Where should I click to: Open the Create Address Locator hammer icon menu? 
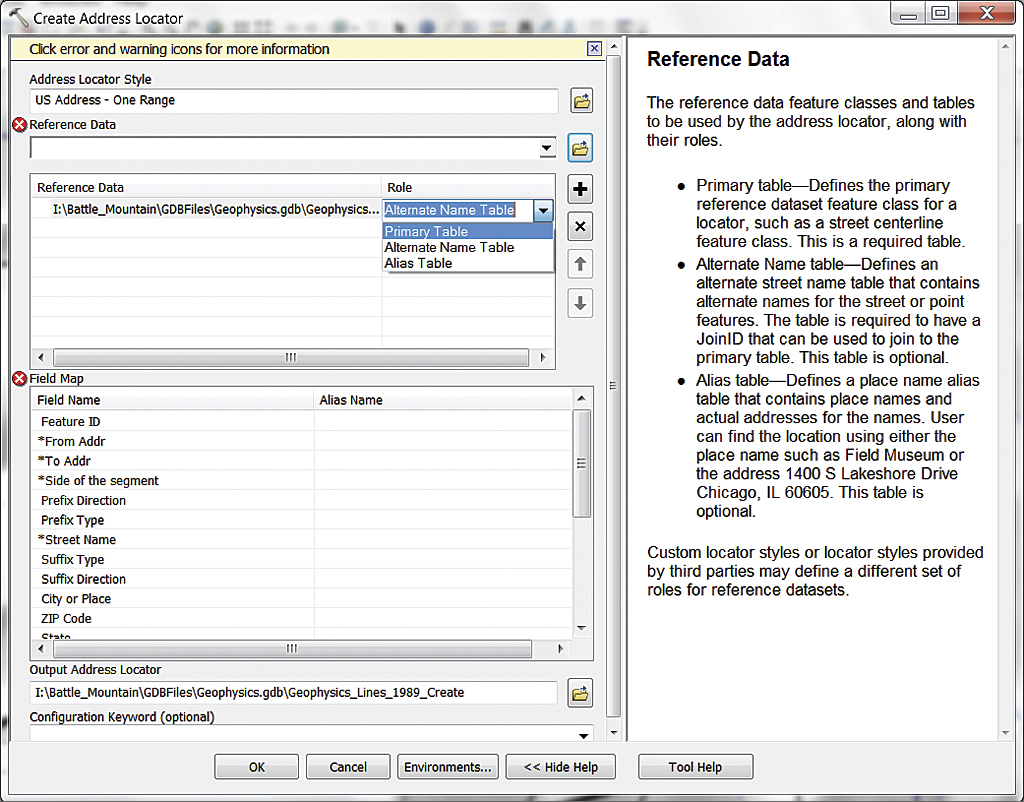click(x=17, y=18)
